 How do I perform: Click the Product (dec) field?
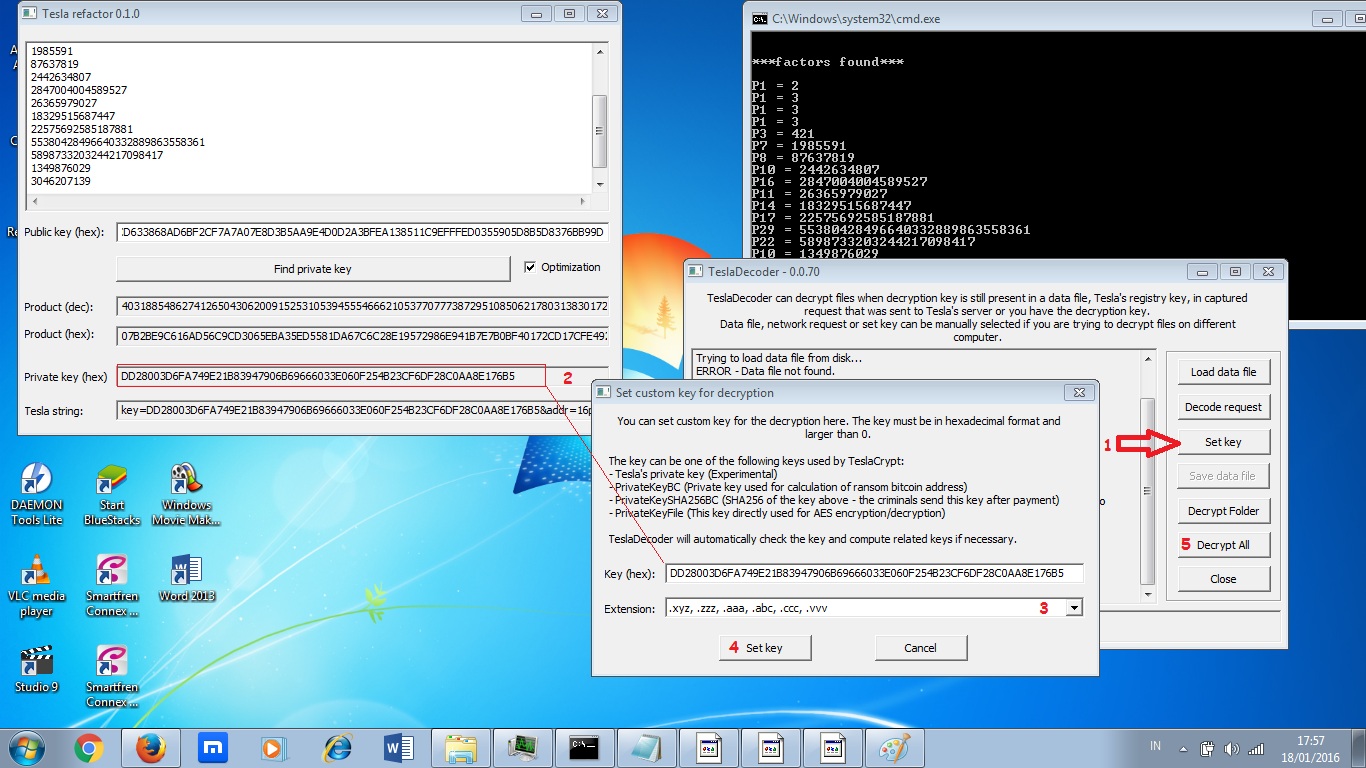point(362,307)
